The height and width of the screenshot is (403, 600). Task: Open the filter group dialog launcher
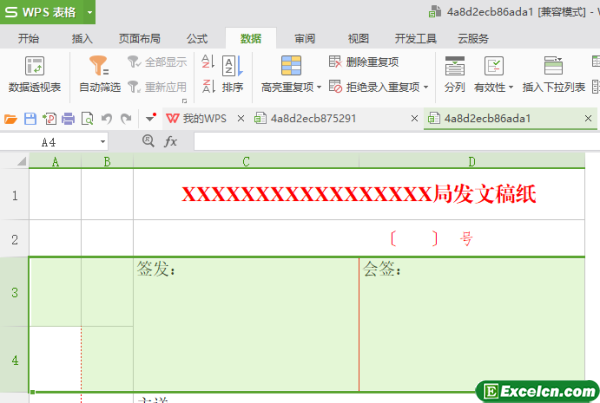coord(184,101)
